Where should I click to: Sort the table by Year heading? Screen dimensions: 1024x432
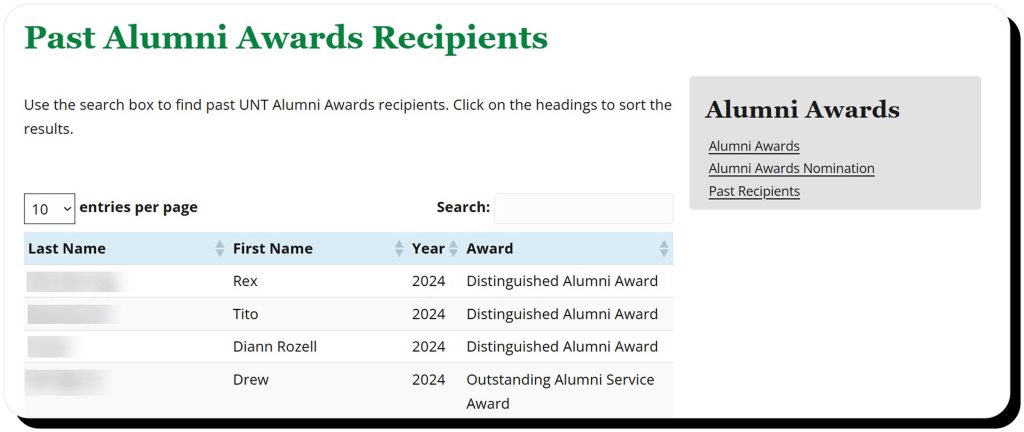pyautogui.click(x=428, y=249)
